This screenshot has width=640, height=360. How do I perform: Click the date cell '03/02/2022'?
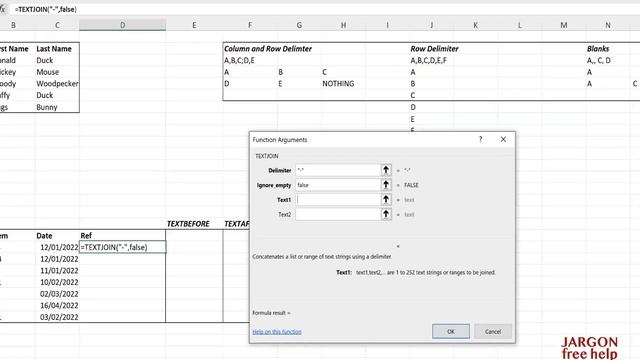click(57, 317)
